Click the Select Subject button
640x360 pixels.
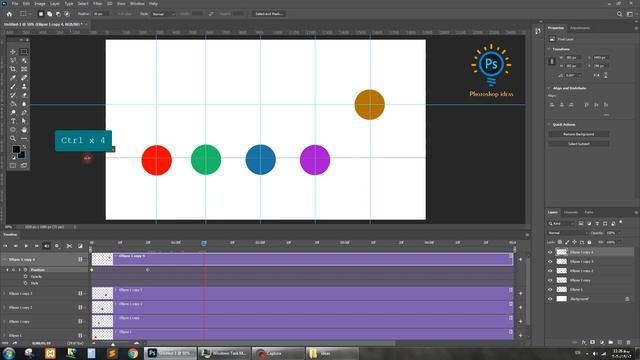click(579, 144)
